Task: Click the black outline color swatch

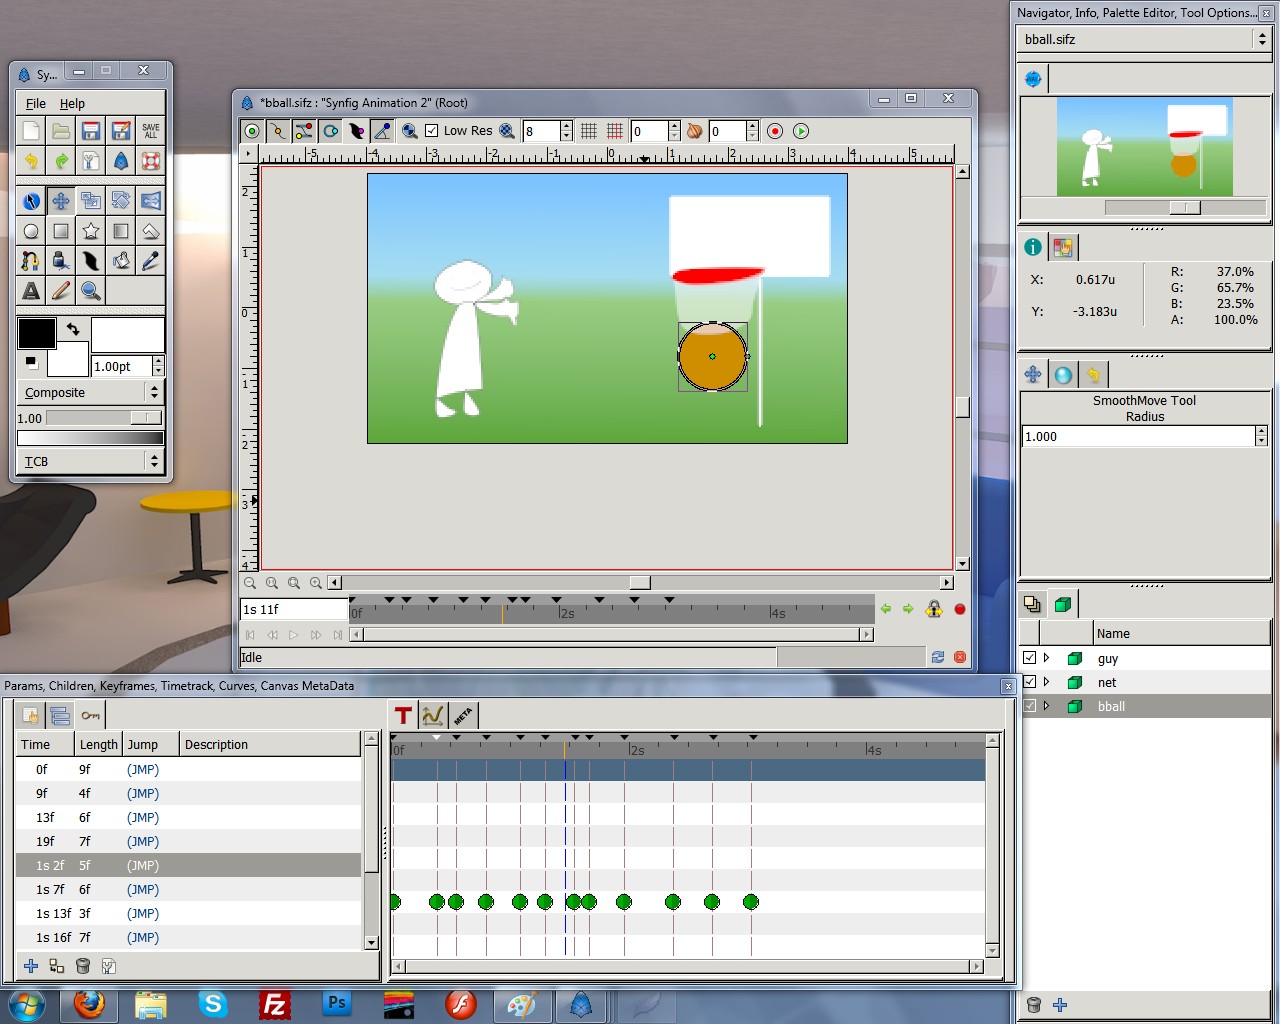Action: (37, 333)
